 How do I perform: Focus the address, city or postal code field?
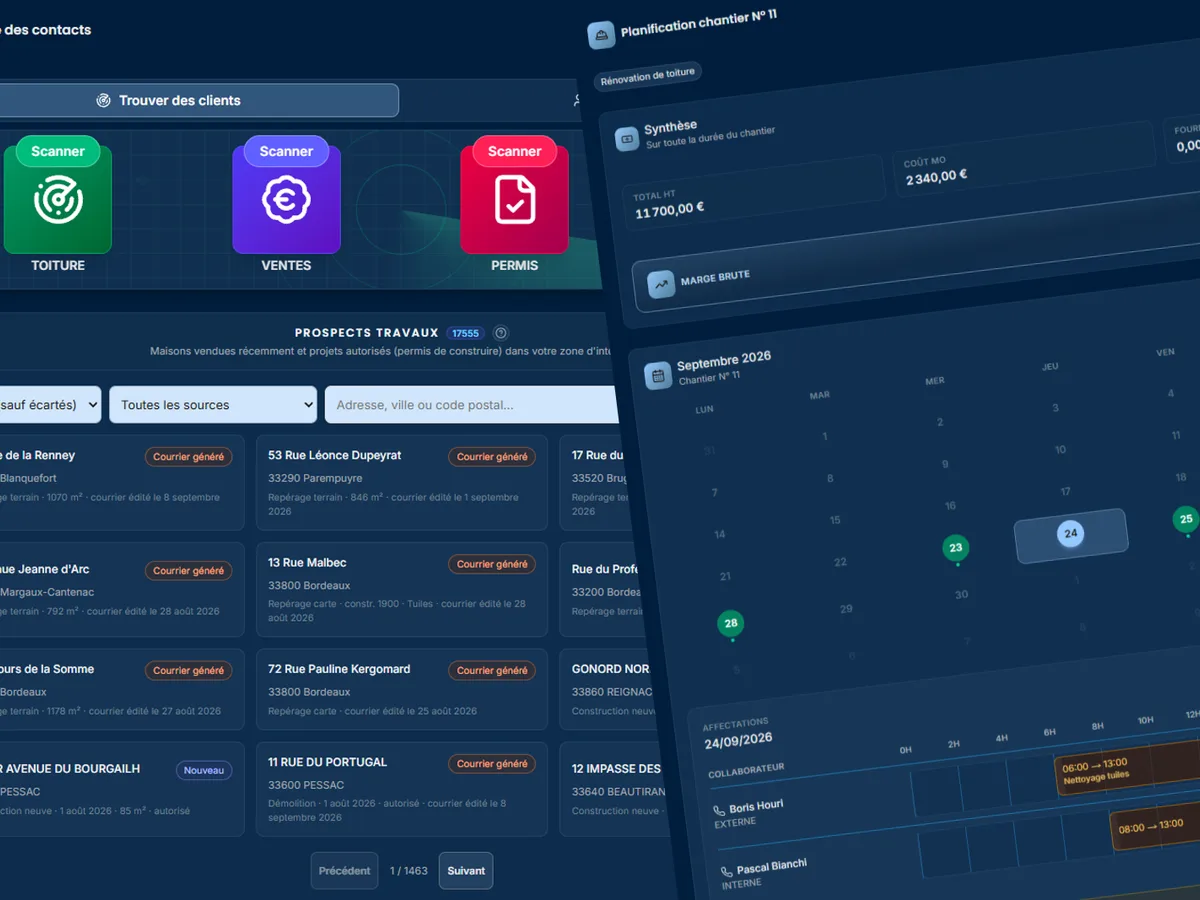[472, 405]
